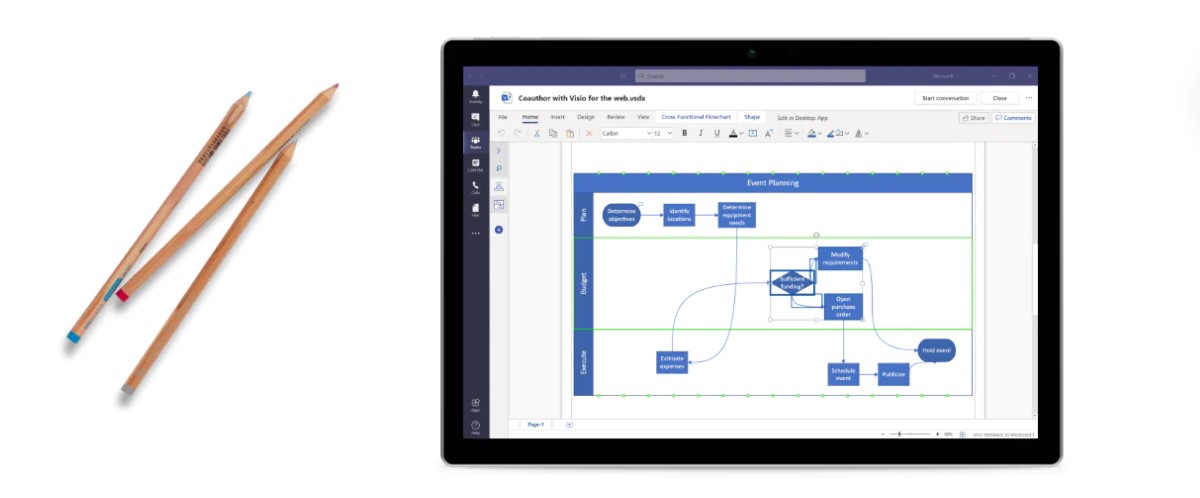Click Edit in Desktop App
1200x498 pixels.
803,117
